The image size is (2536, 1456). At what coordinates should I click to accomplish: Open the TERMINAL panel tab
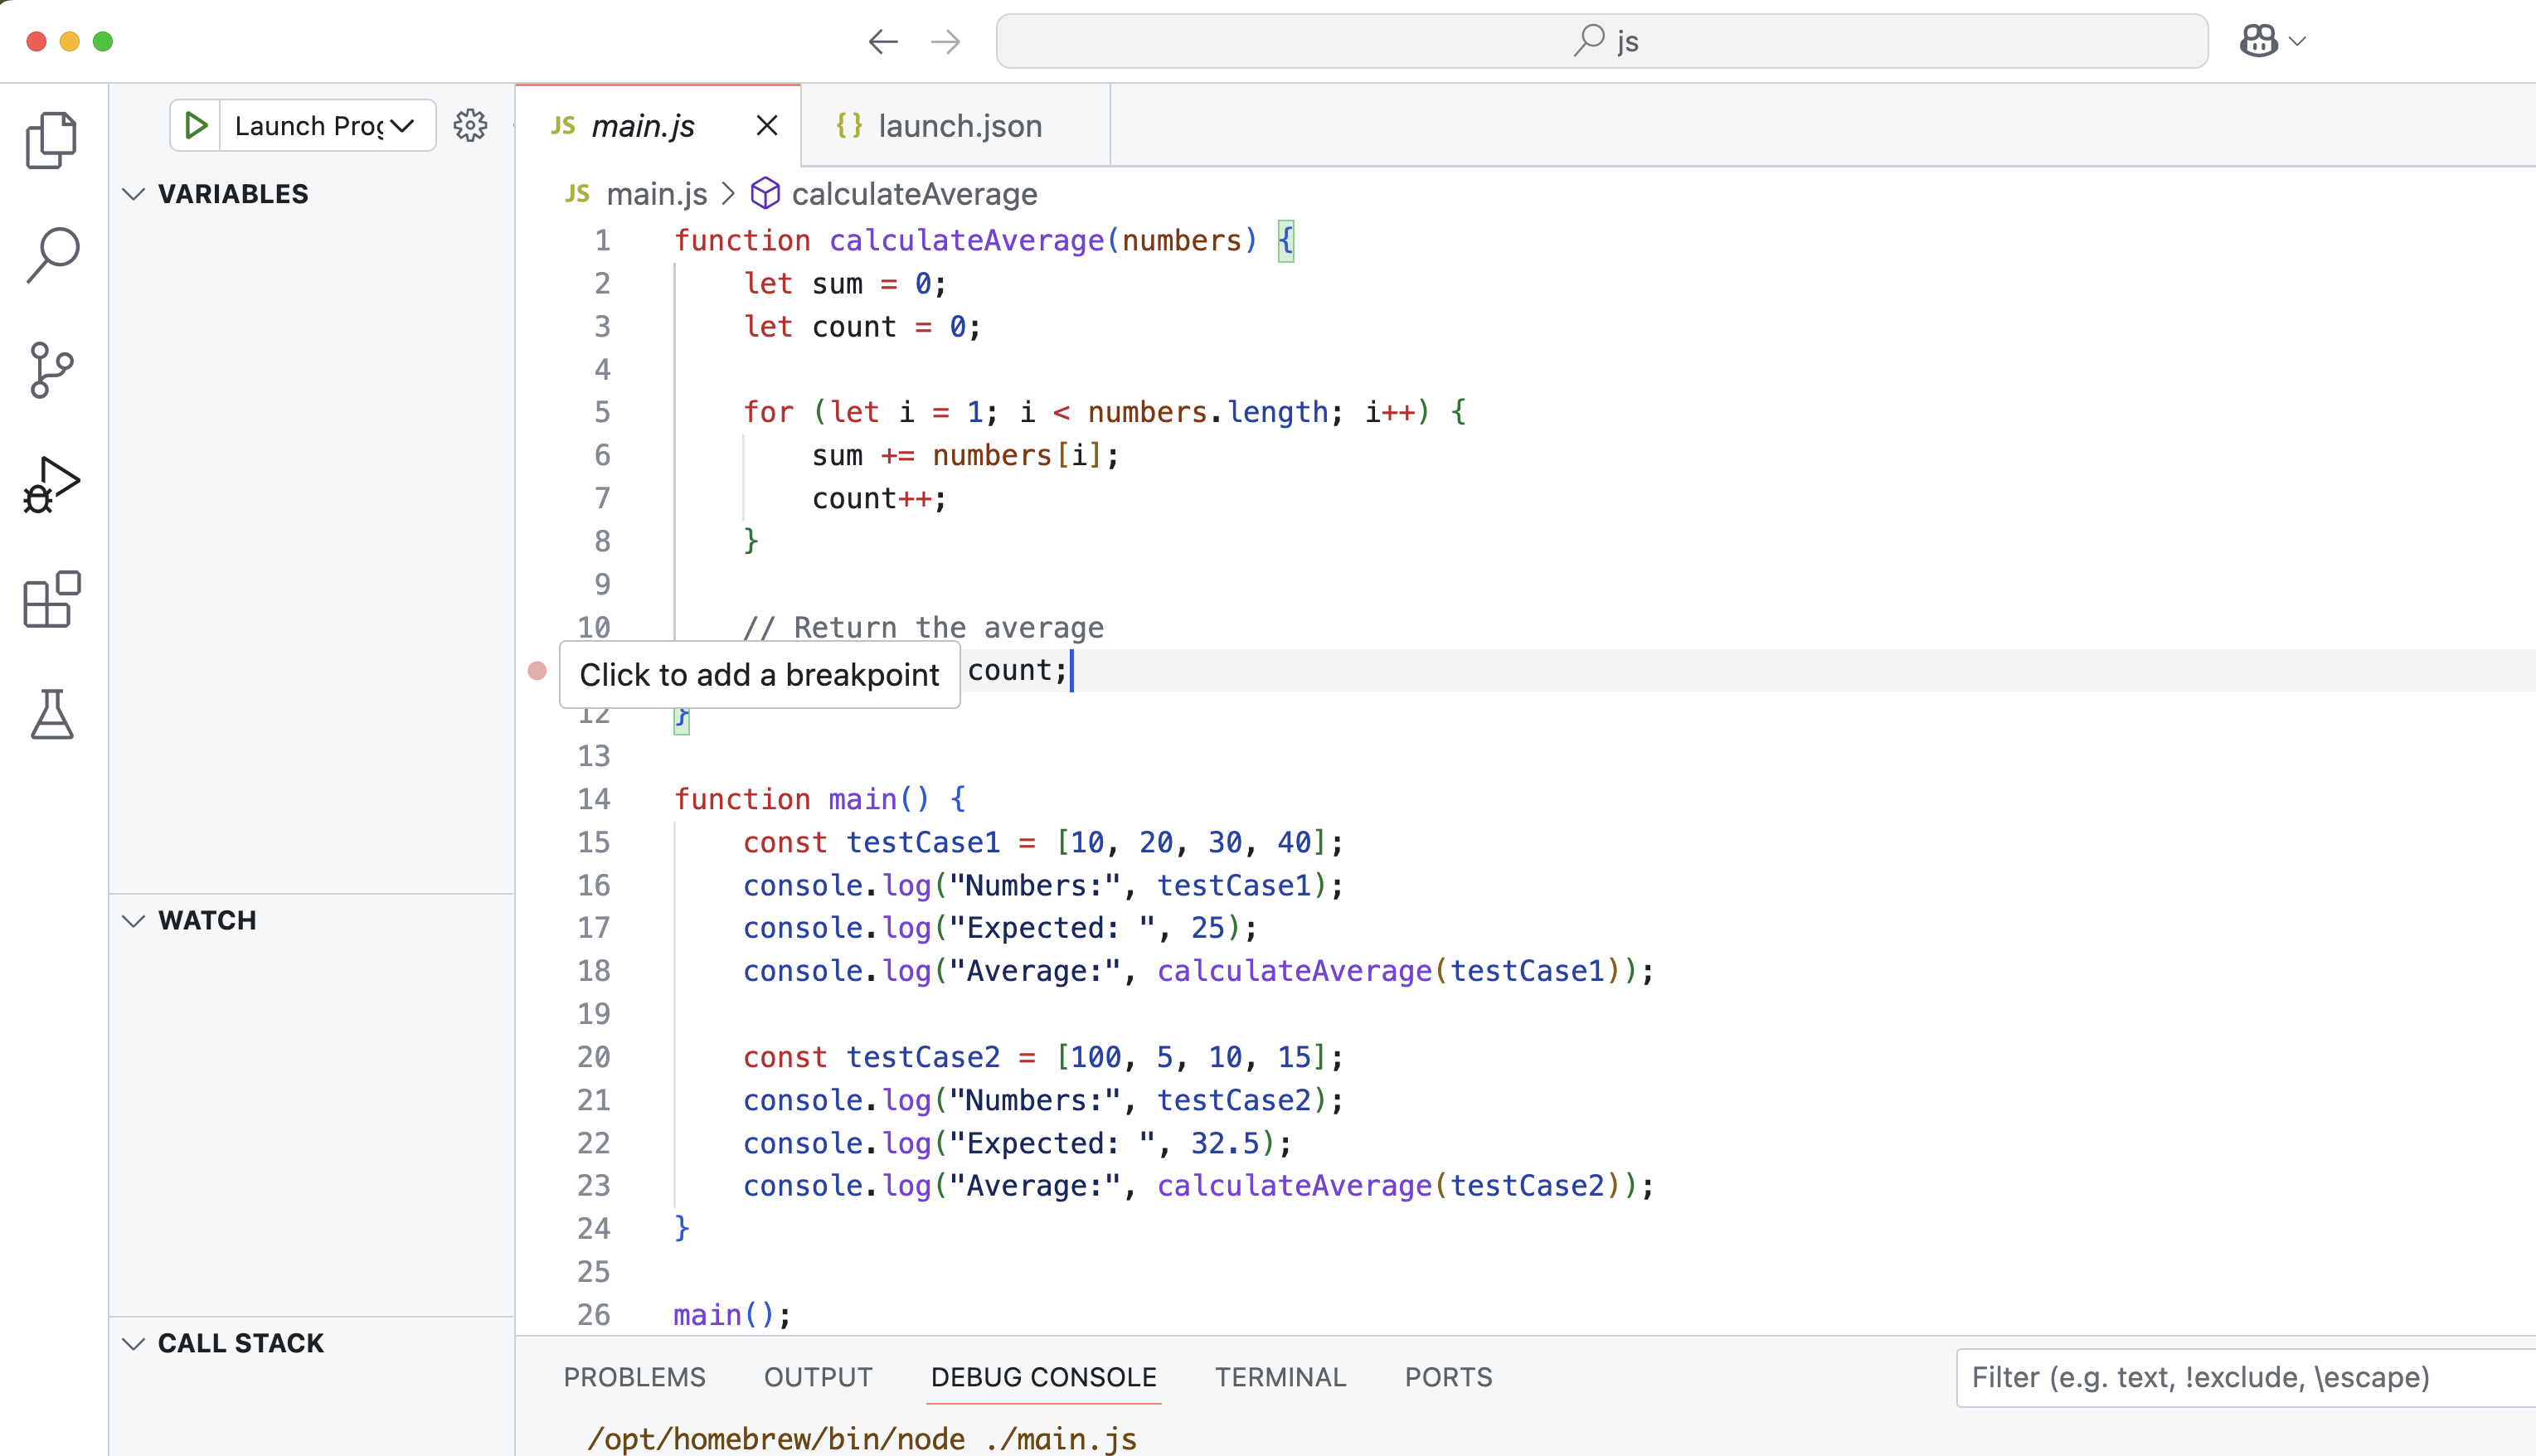[x=1280, y=1377]
